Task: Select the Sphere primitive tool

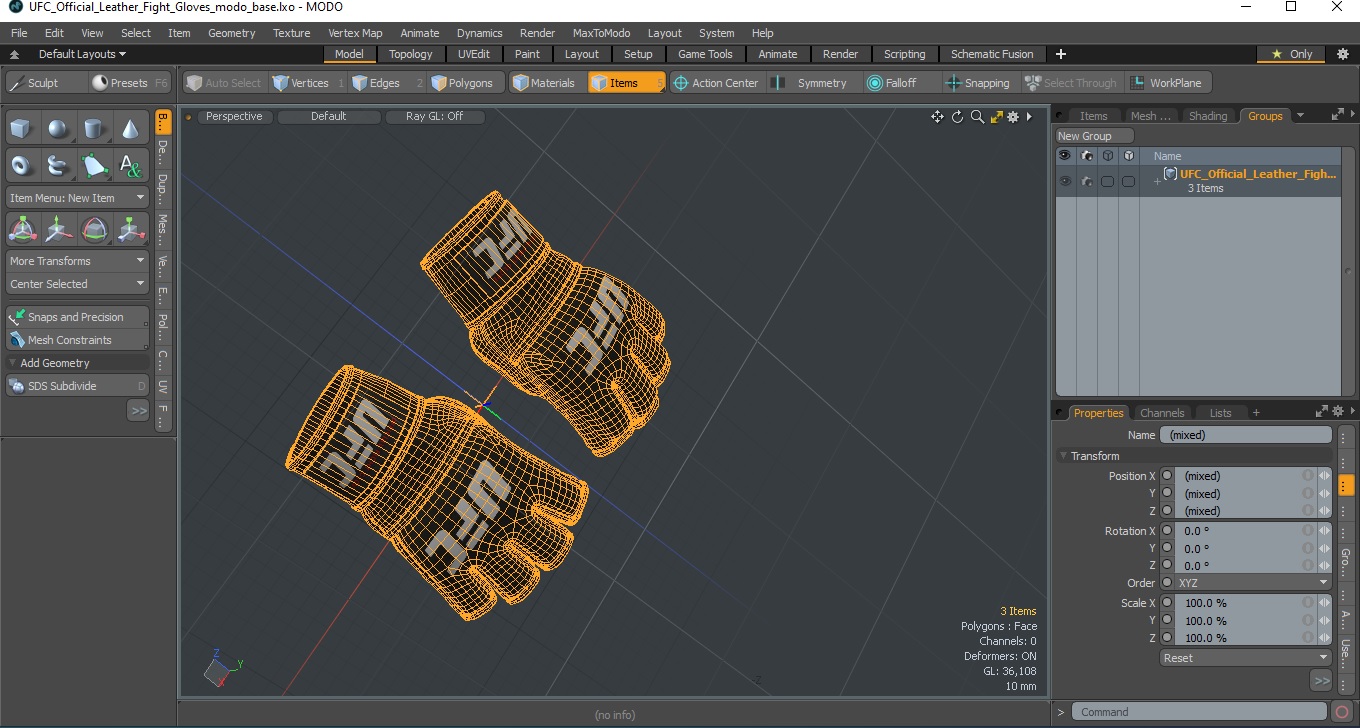Action: (x=58, y=129)
